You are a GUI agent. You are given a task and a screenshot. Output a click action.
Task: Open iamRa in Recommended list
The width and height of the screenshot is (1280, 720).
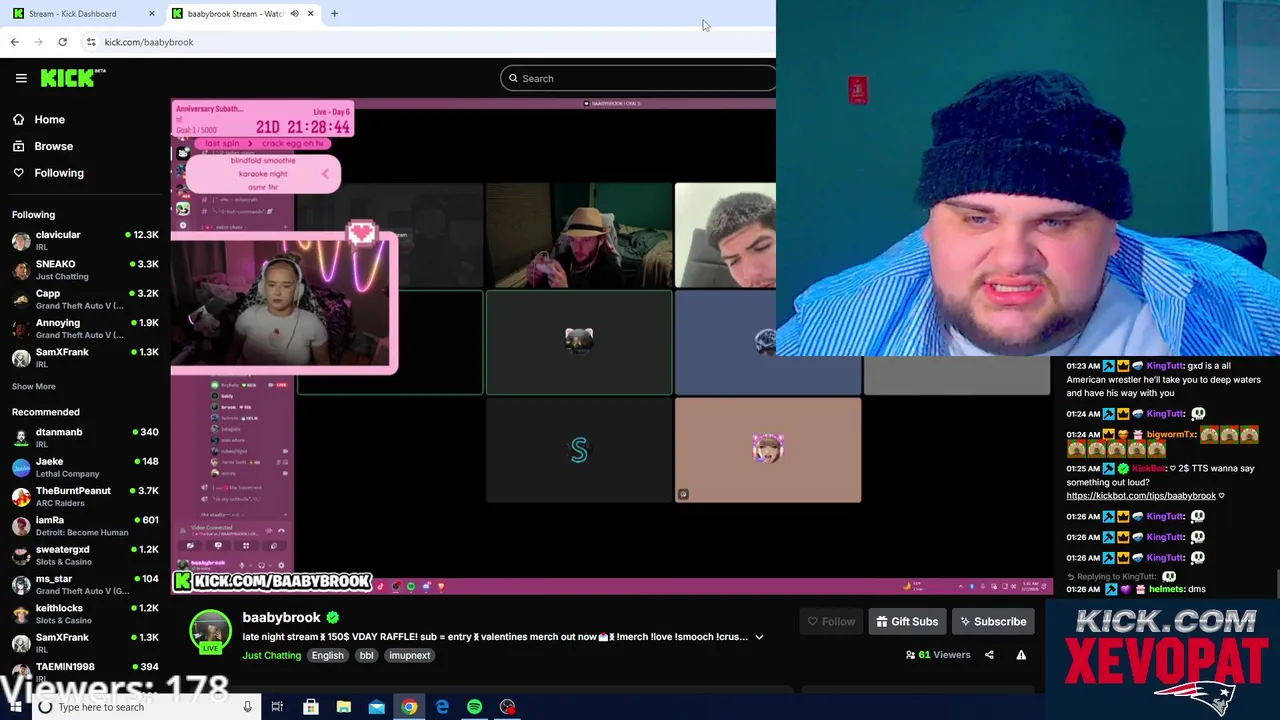click(85, 525)
